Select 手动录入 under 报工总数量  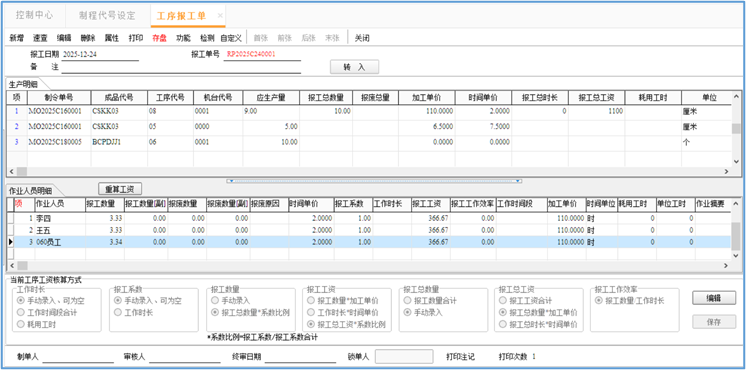tap(423, 313)
